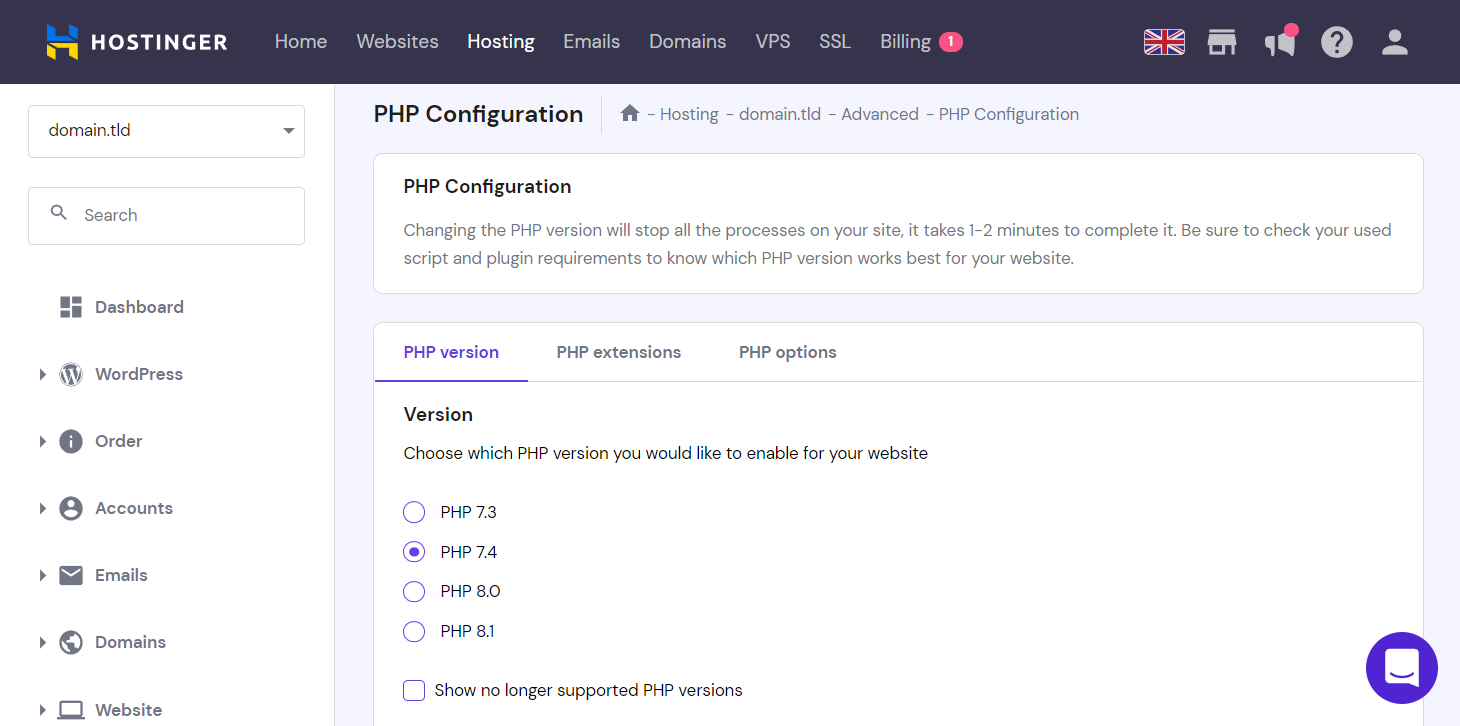Click the Advanced breadcrumb link
Screen dimensions: 1460x726
coord(879,114)
